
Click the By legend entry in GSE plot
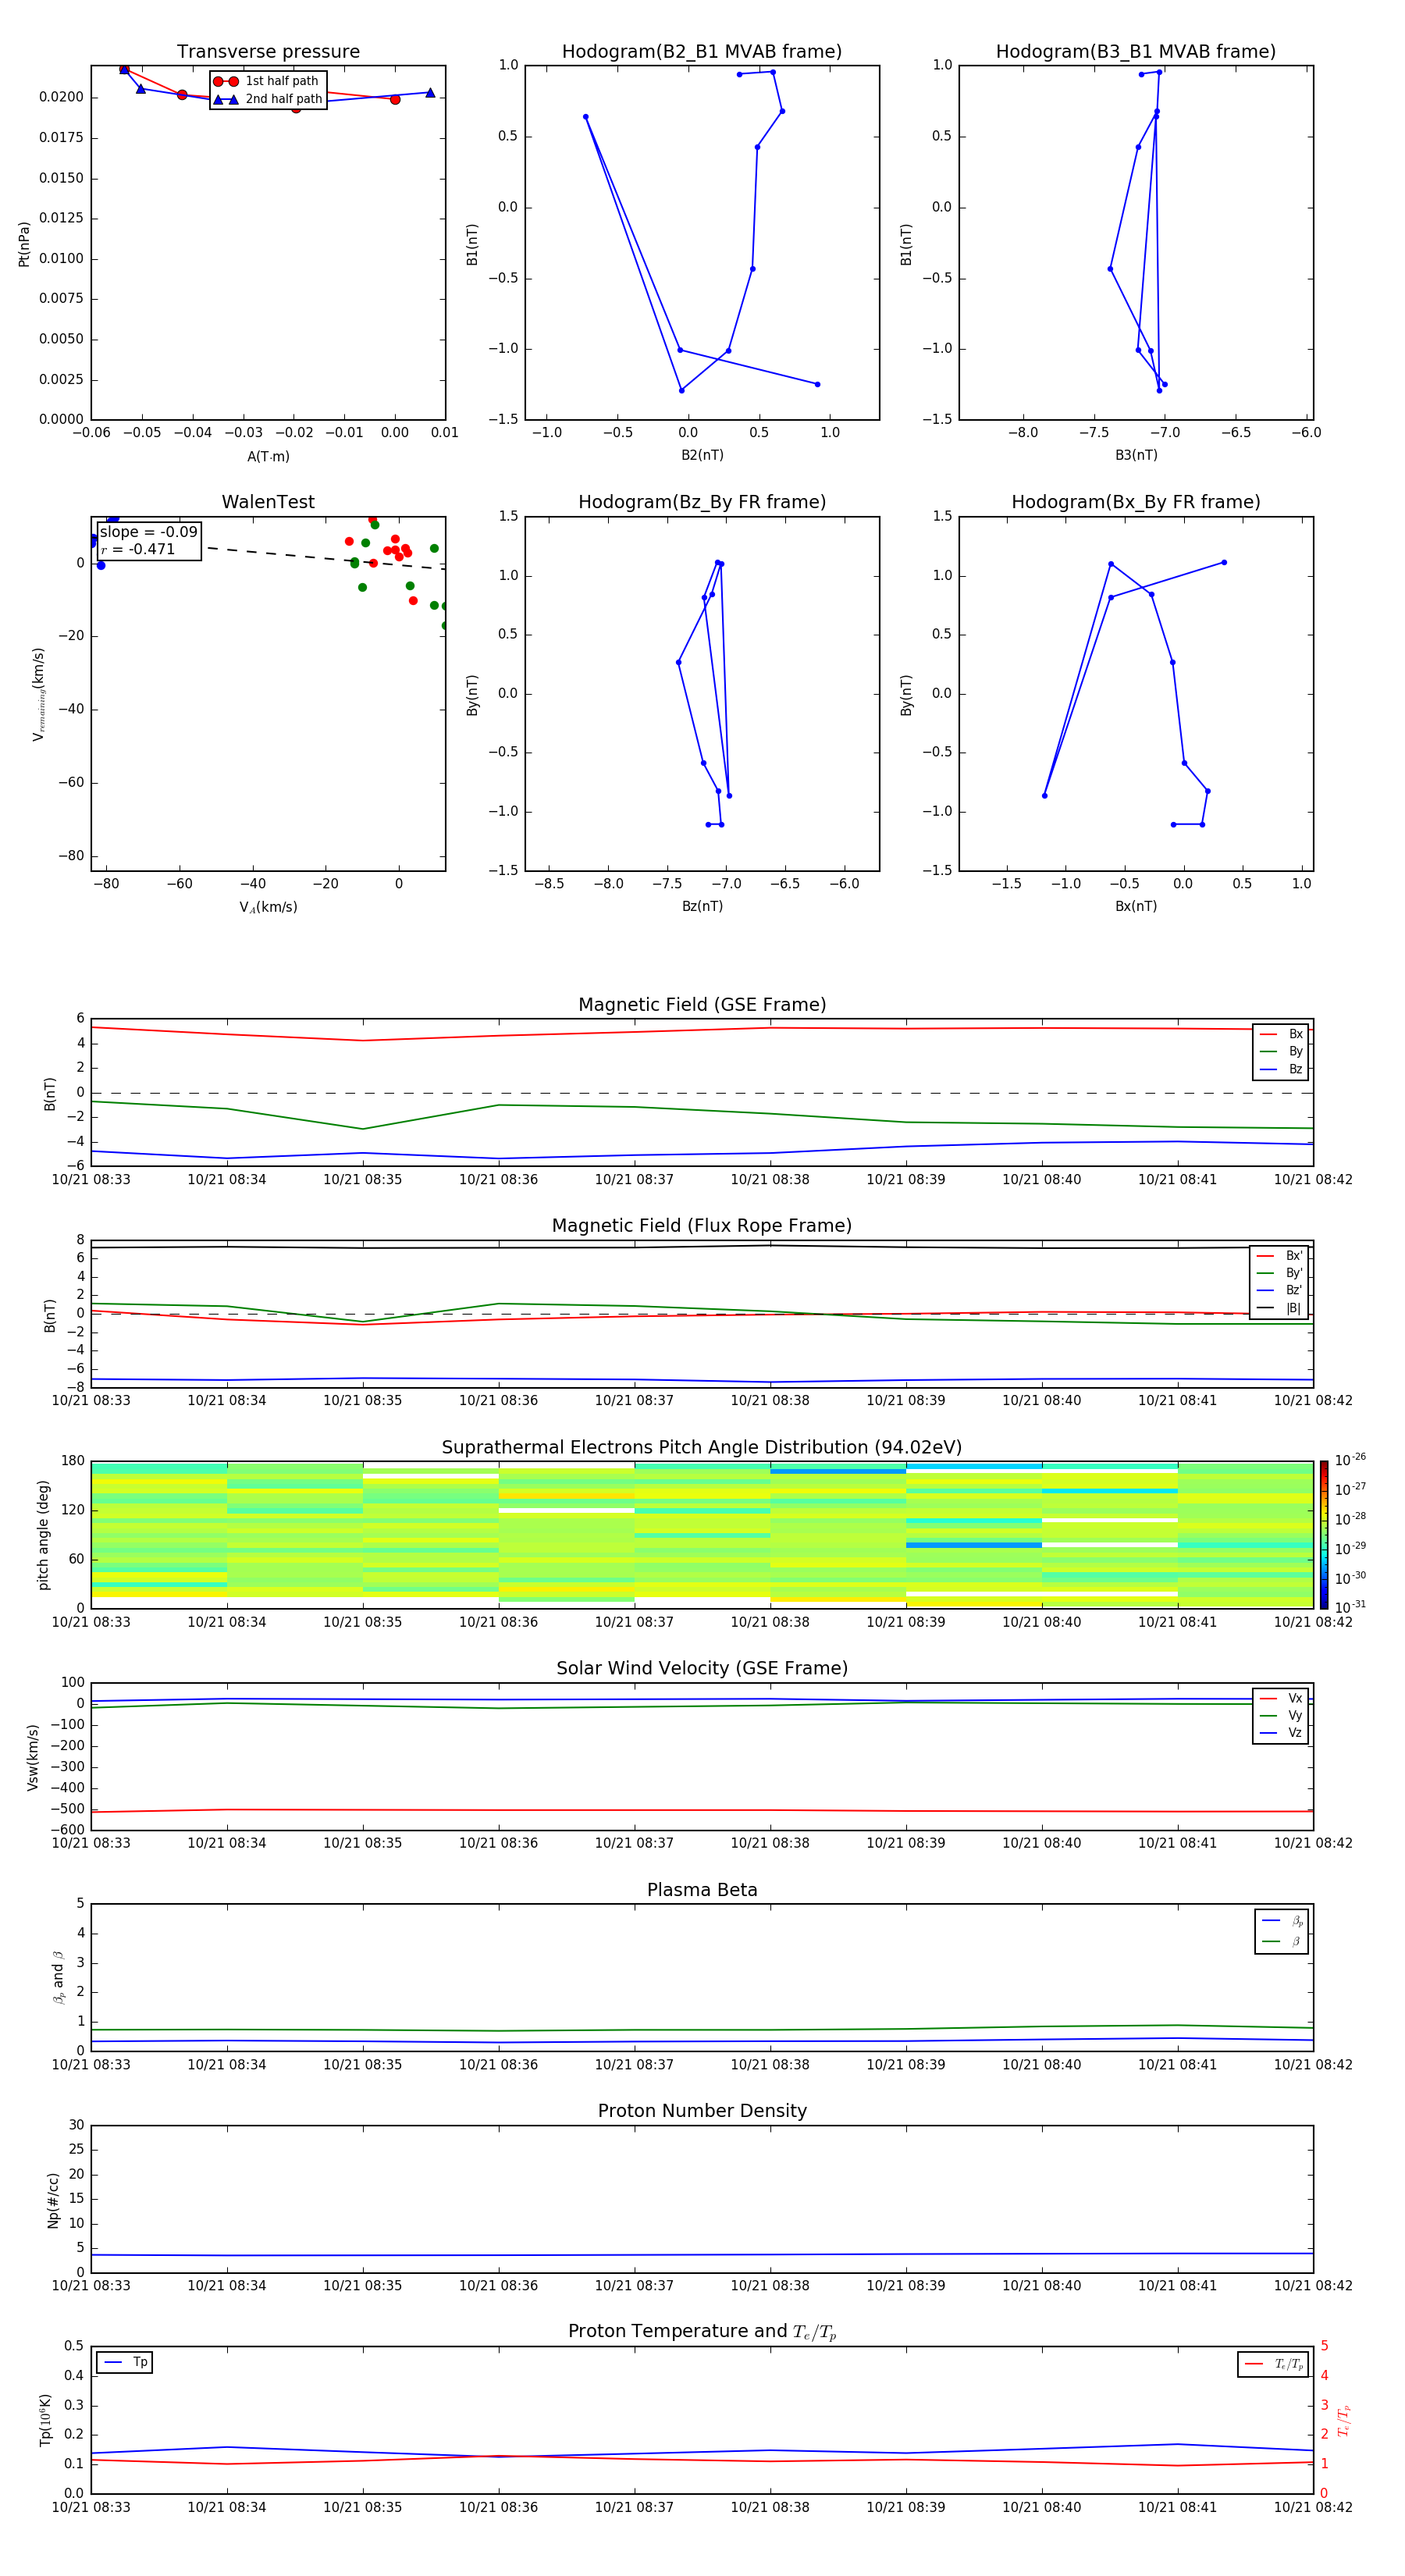1281,1051
